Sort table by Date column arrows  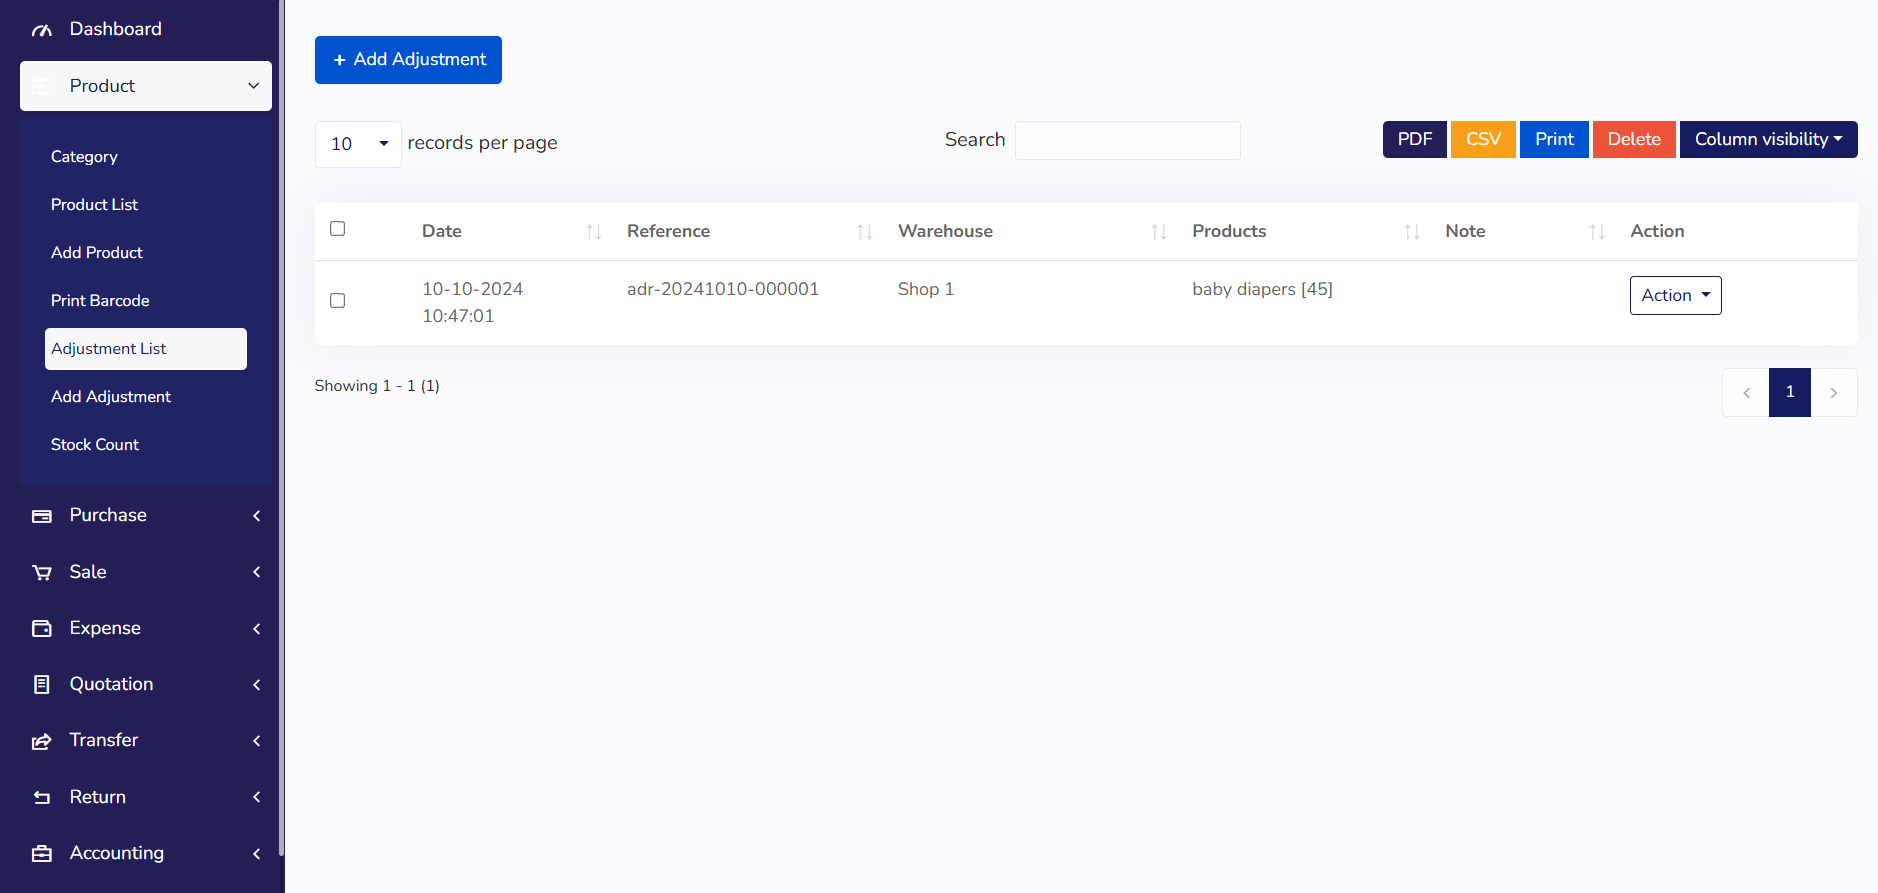(x=593, y=232)
